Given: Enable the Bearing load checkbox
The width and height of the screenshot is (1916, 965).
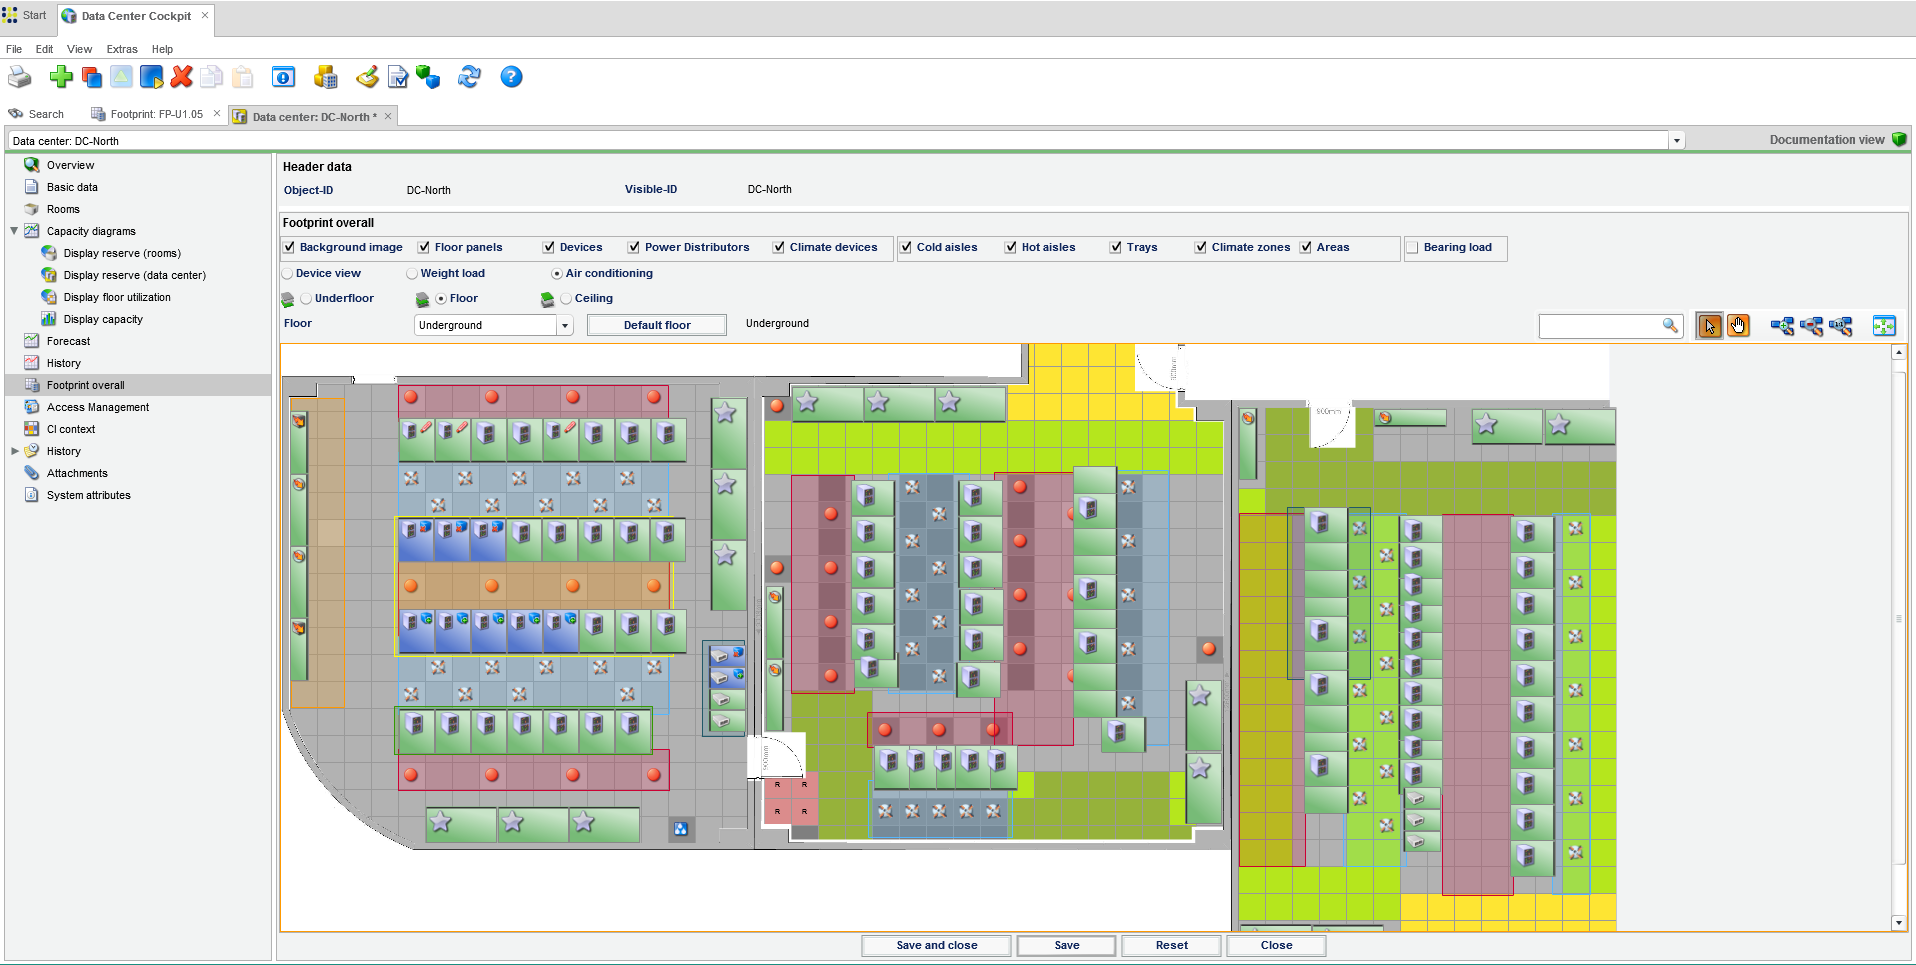Looking at the screenshot, I should point(1413,247).
